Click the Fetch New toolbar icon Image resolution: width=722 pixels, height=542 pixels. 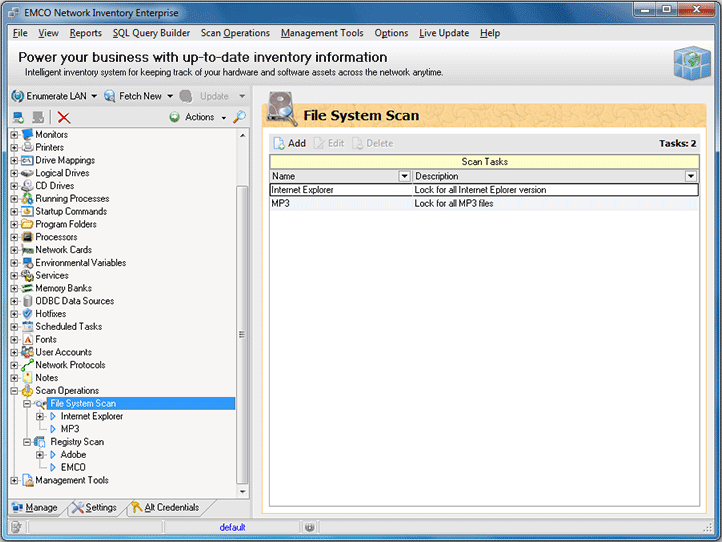pos(111,96)
